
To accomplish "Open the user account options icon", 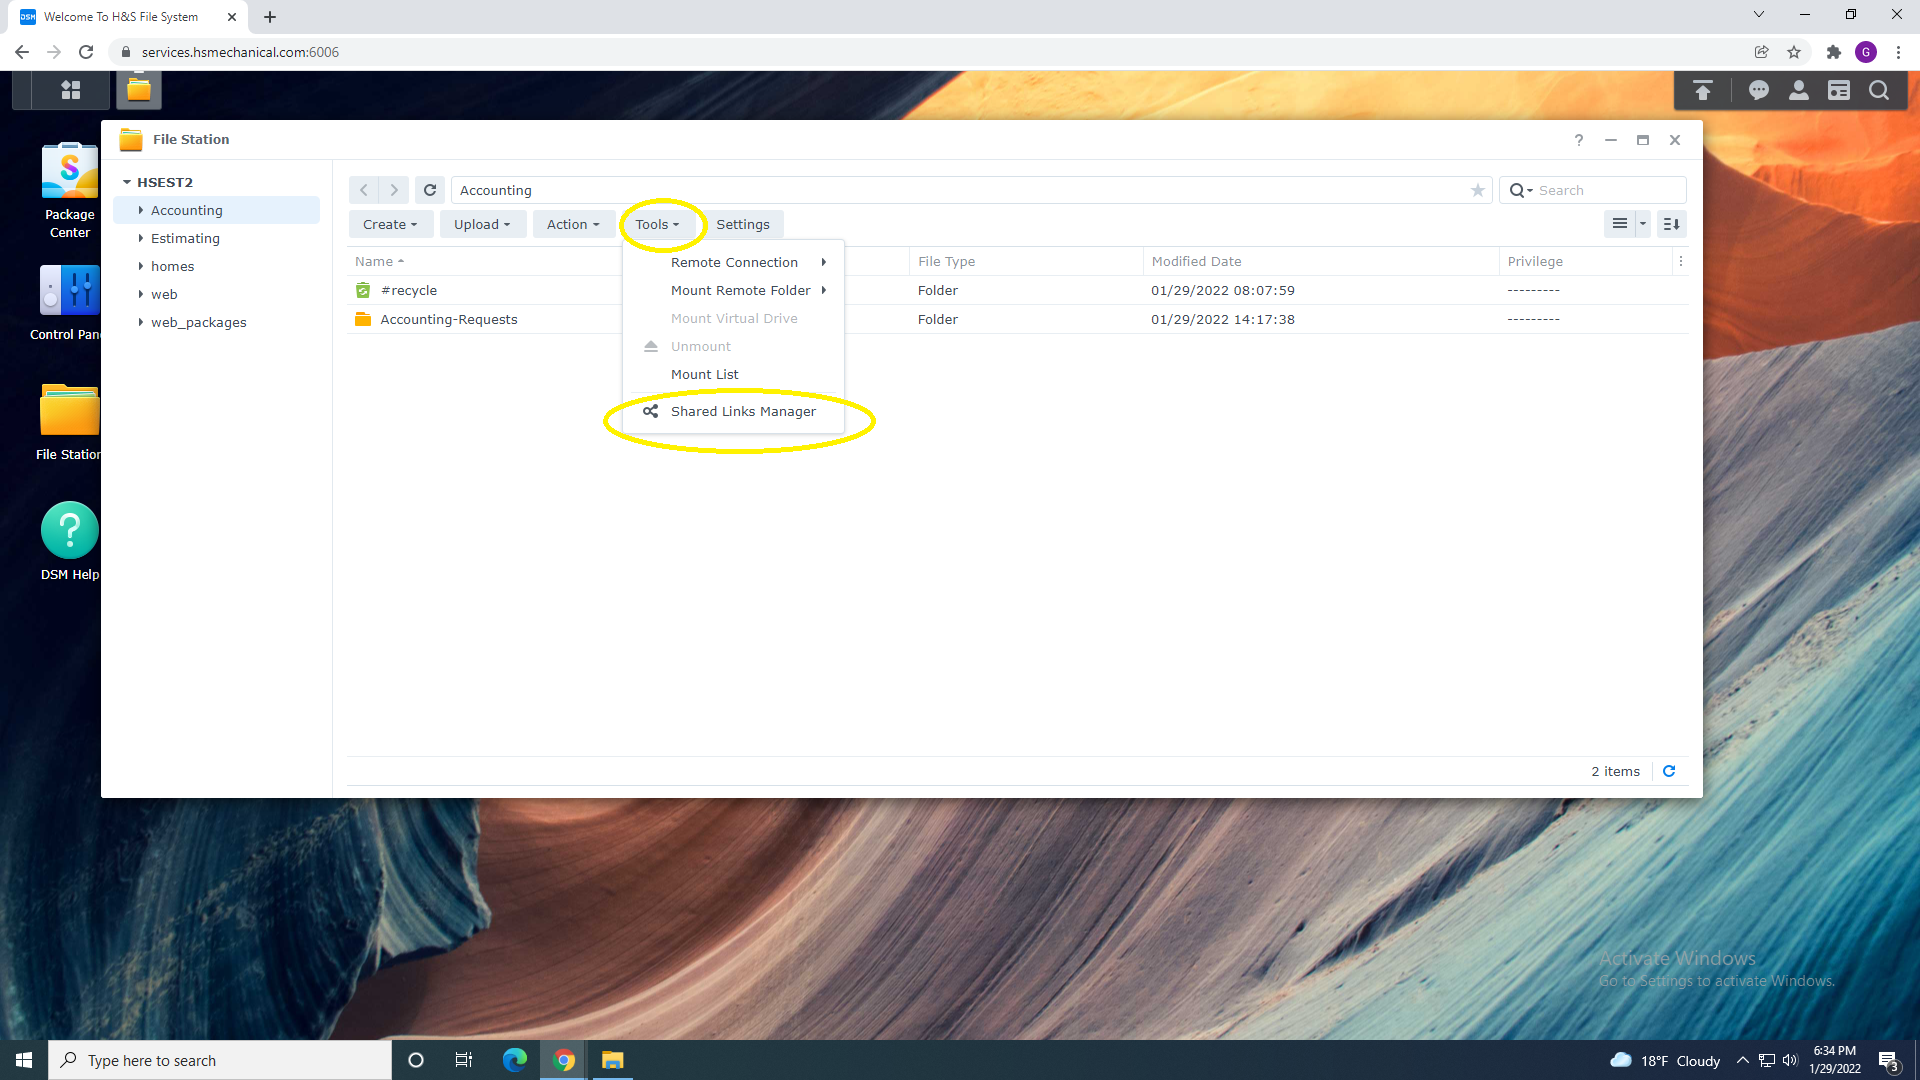I will pos(1798,91).
